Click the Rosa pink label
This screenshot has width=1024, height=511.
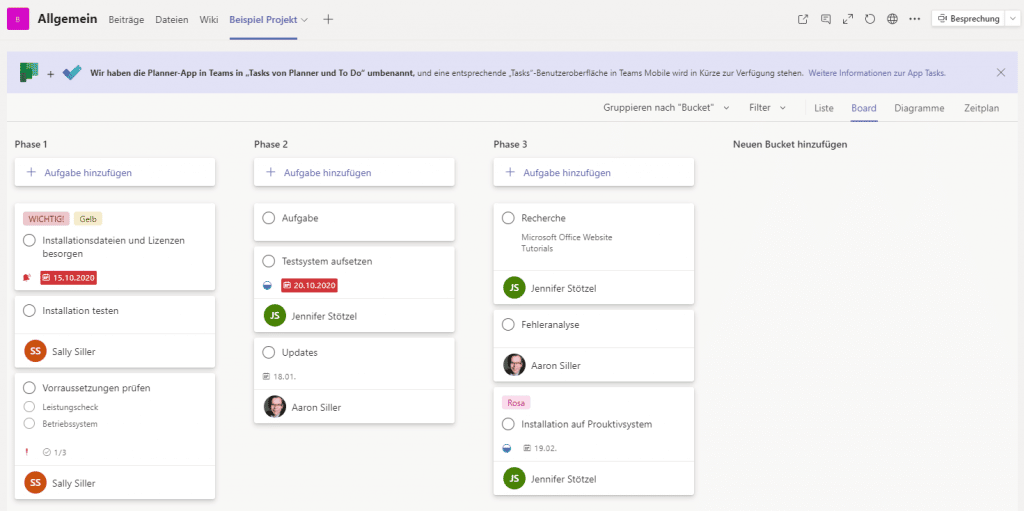tap(516, 403)
